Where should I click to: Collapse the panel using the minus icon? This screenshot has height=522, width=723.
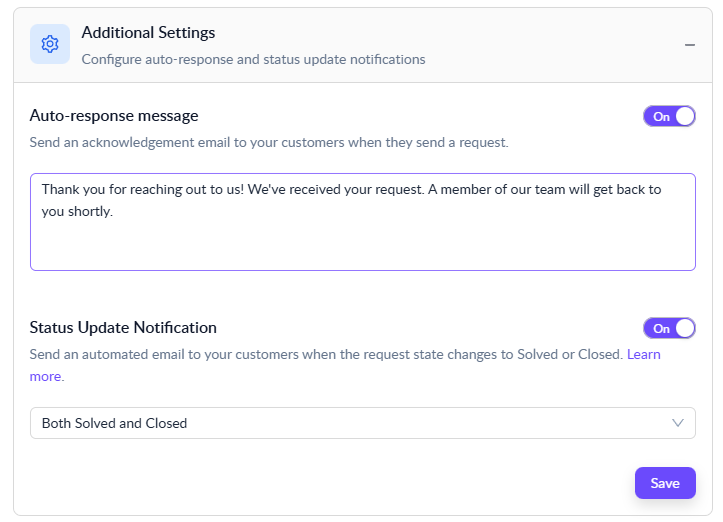[x=689, y=45]
